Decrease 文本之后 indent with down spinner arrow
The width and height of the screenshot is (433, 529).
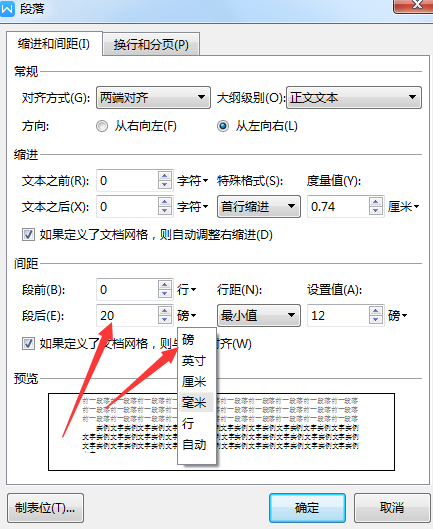tap(165, 211)
